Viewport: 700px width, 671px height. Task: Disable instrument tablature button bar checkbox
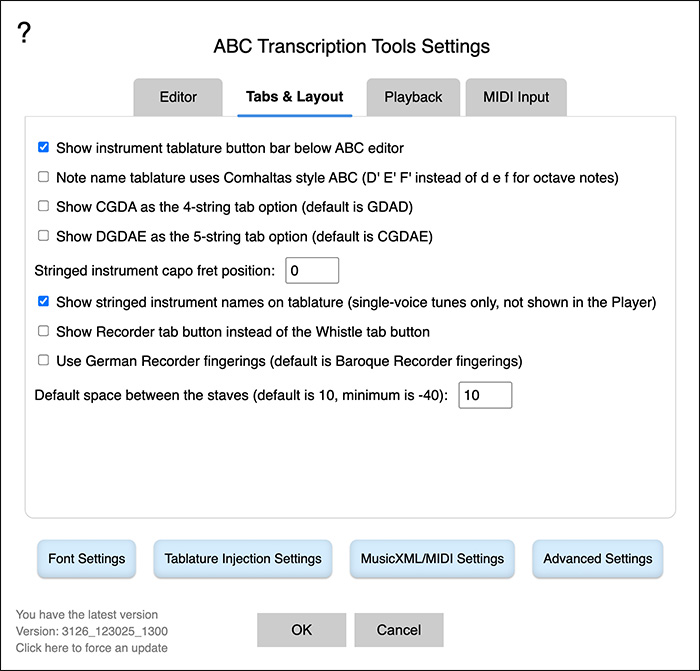point(44,148)
